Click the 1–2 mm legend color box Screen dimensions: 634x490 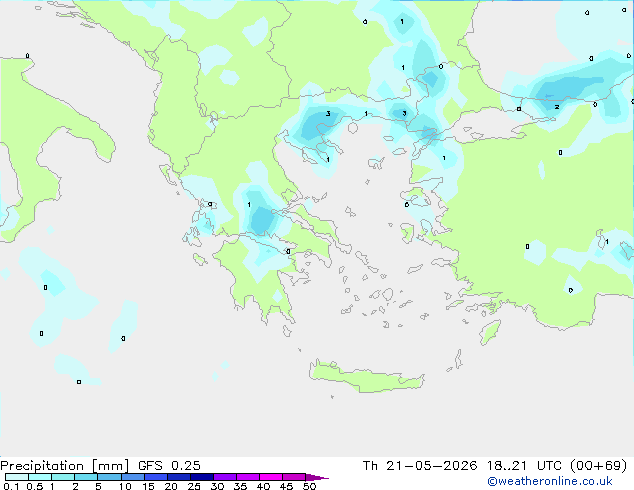click(x=63, y=477)
